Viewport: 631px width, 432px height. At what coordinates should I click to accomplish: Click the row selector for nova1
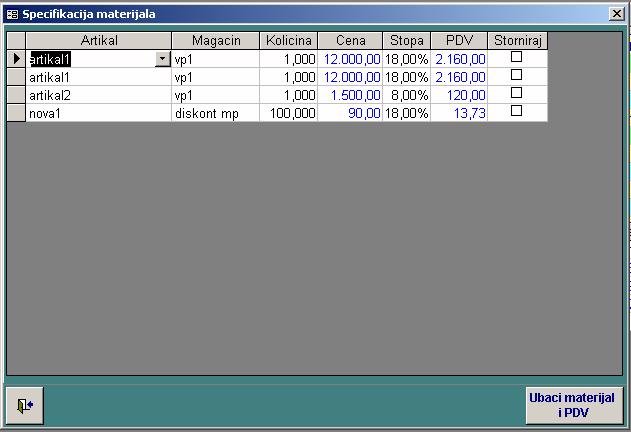pos(15,112)
